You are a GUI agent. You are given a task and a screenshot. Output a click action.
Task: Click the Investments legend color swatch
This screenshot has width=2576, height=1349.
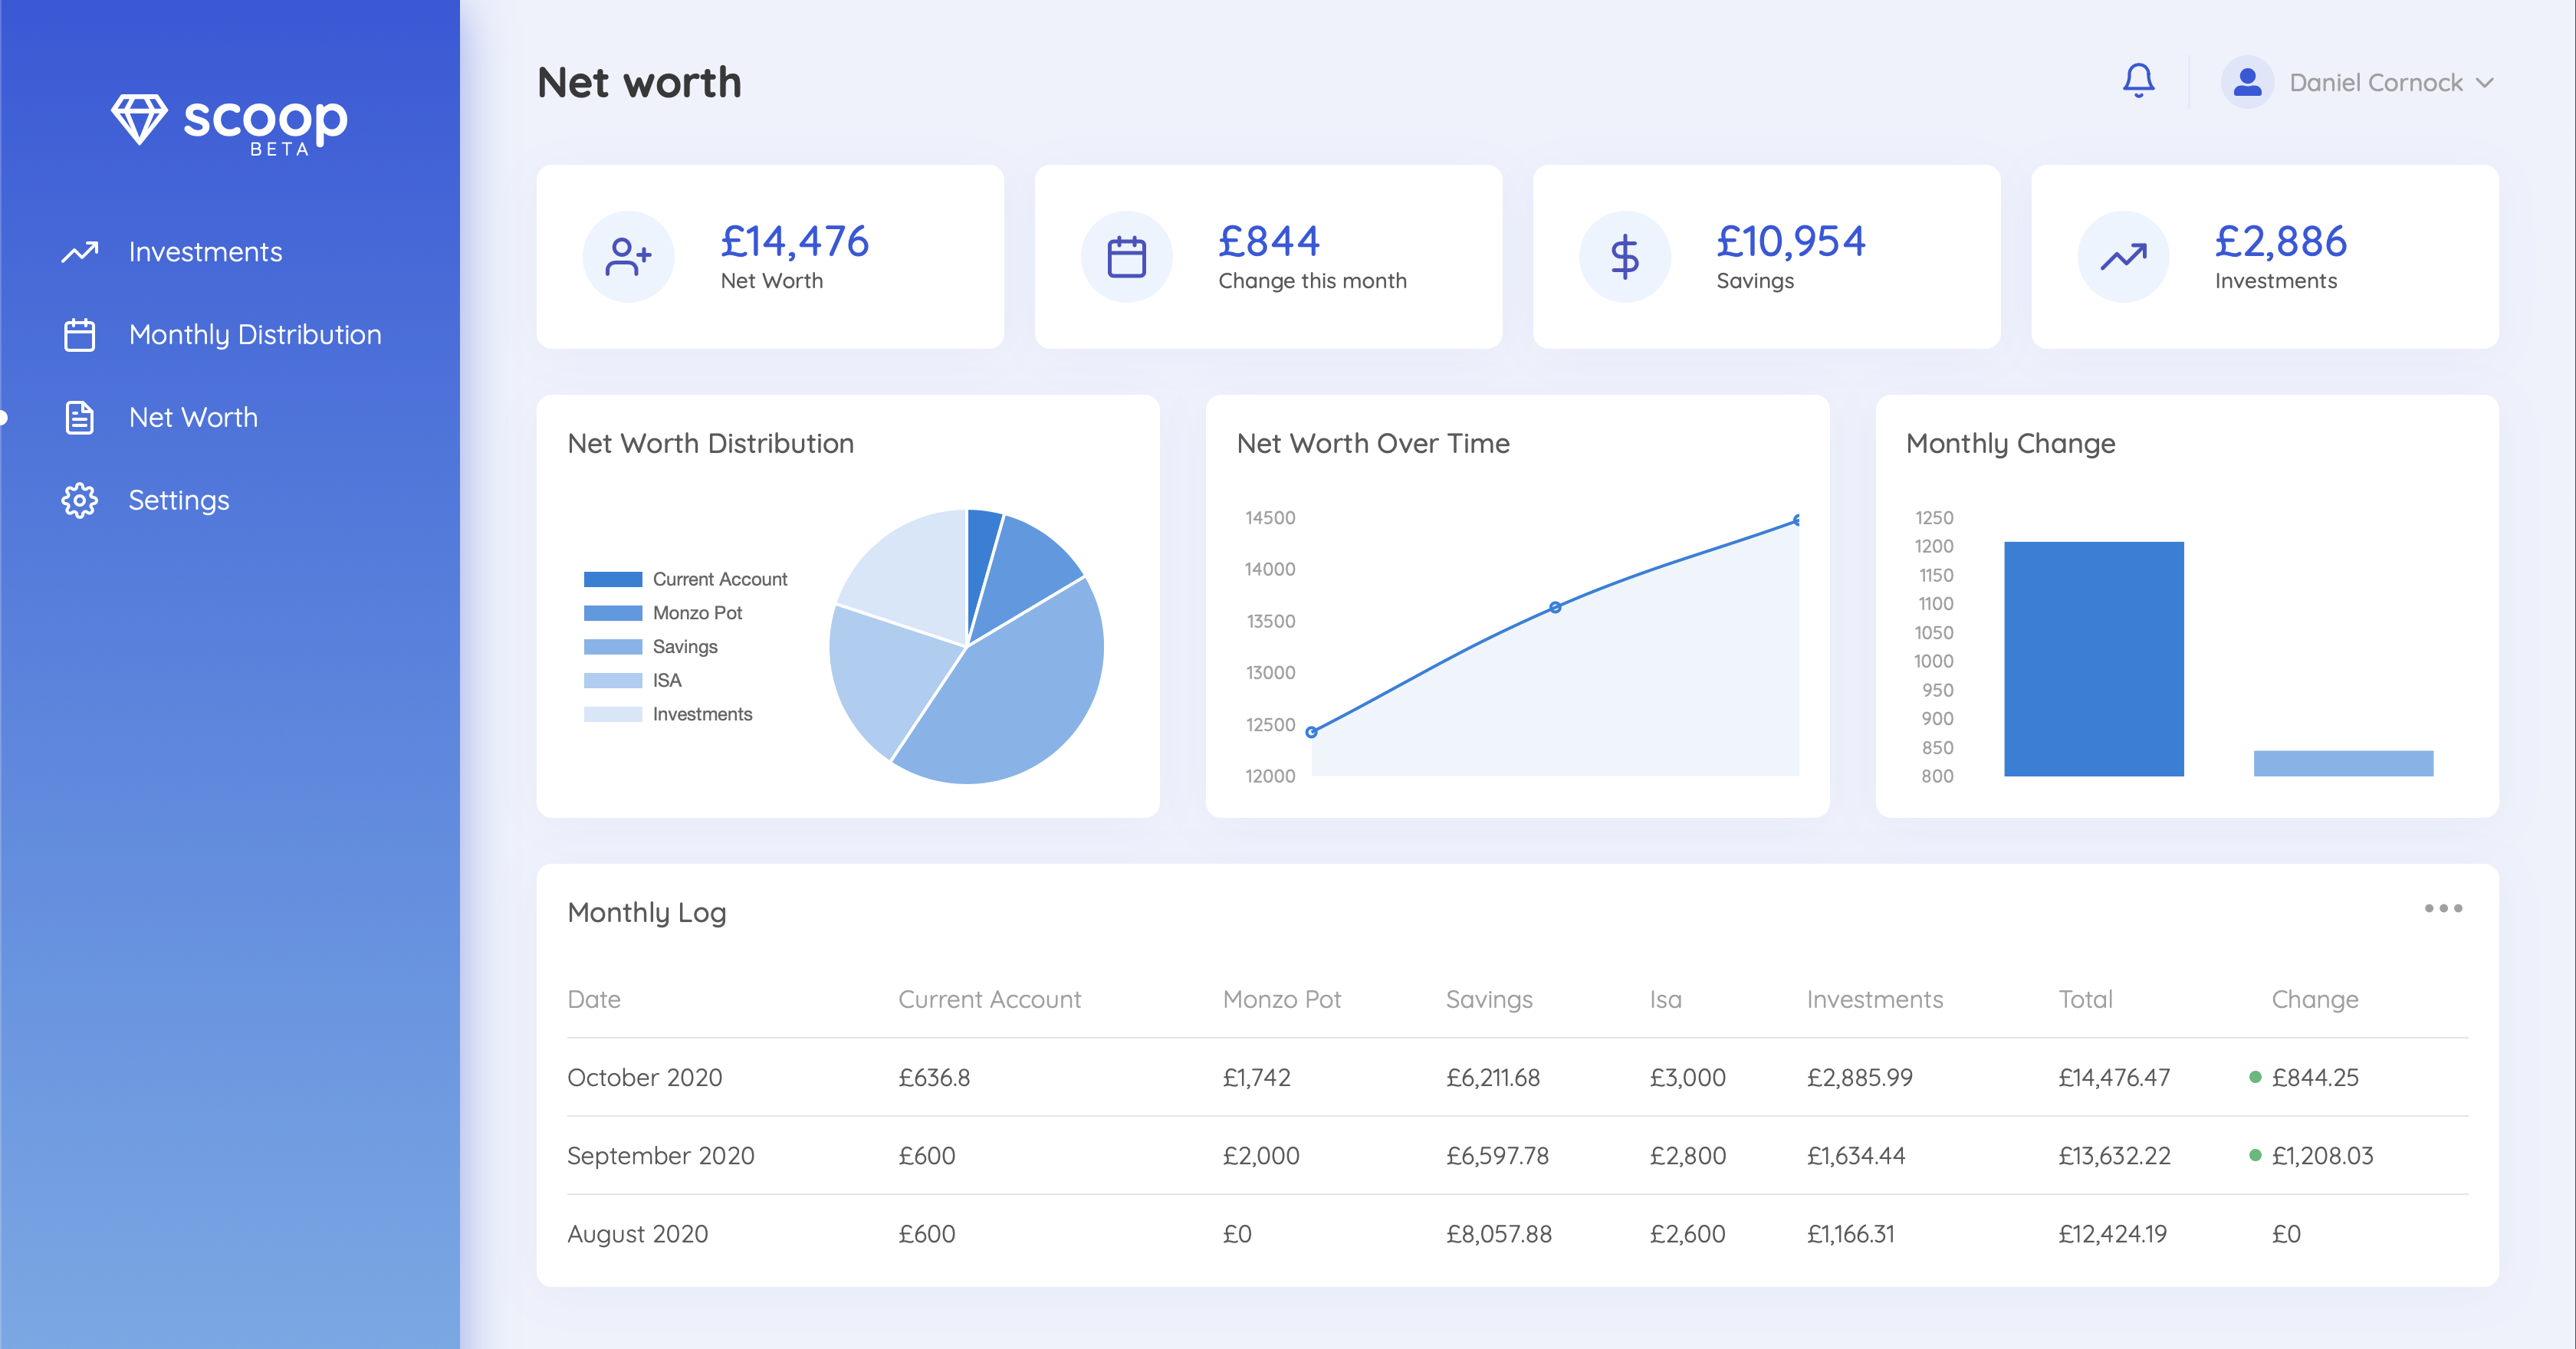pos(612,714)
